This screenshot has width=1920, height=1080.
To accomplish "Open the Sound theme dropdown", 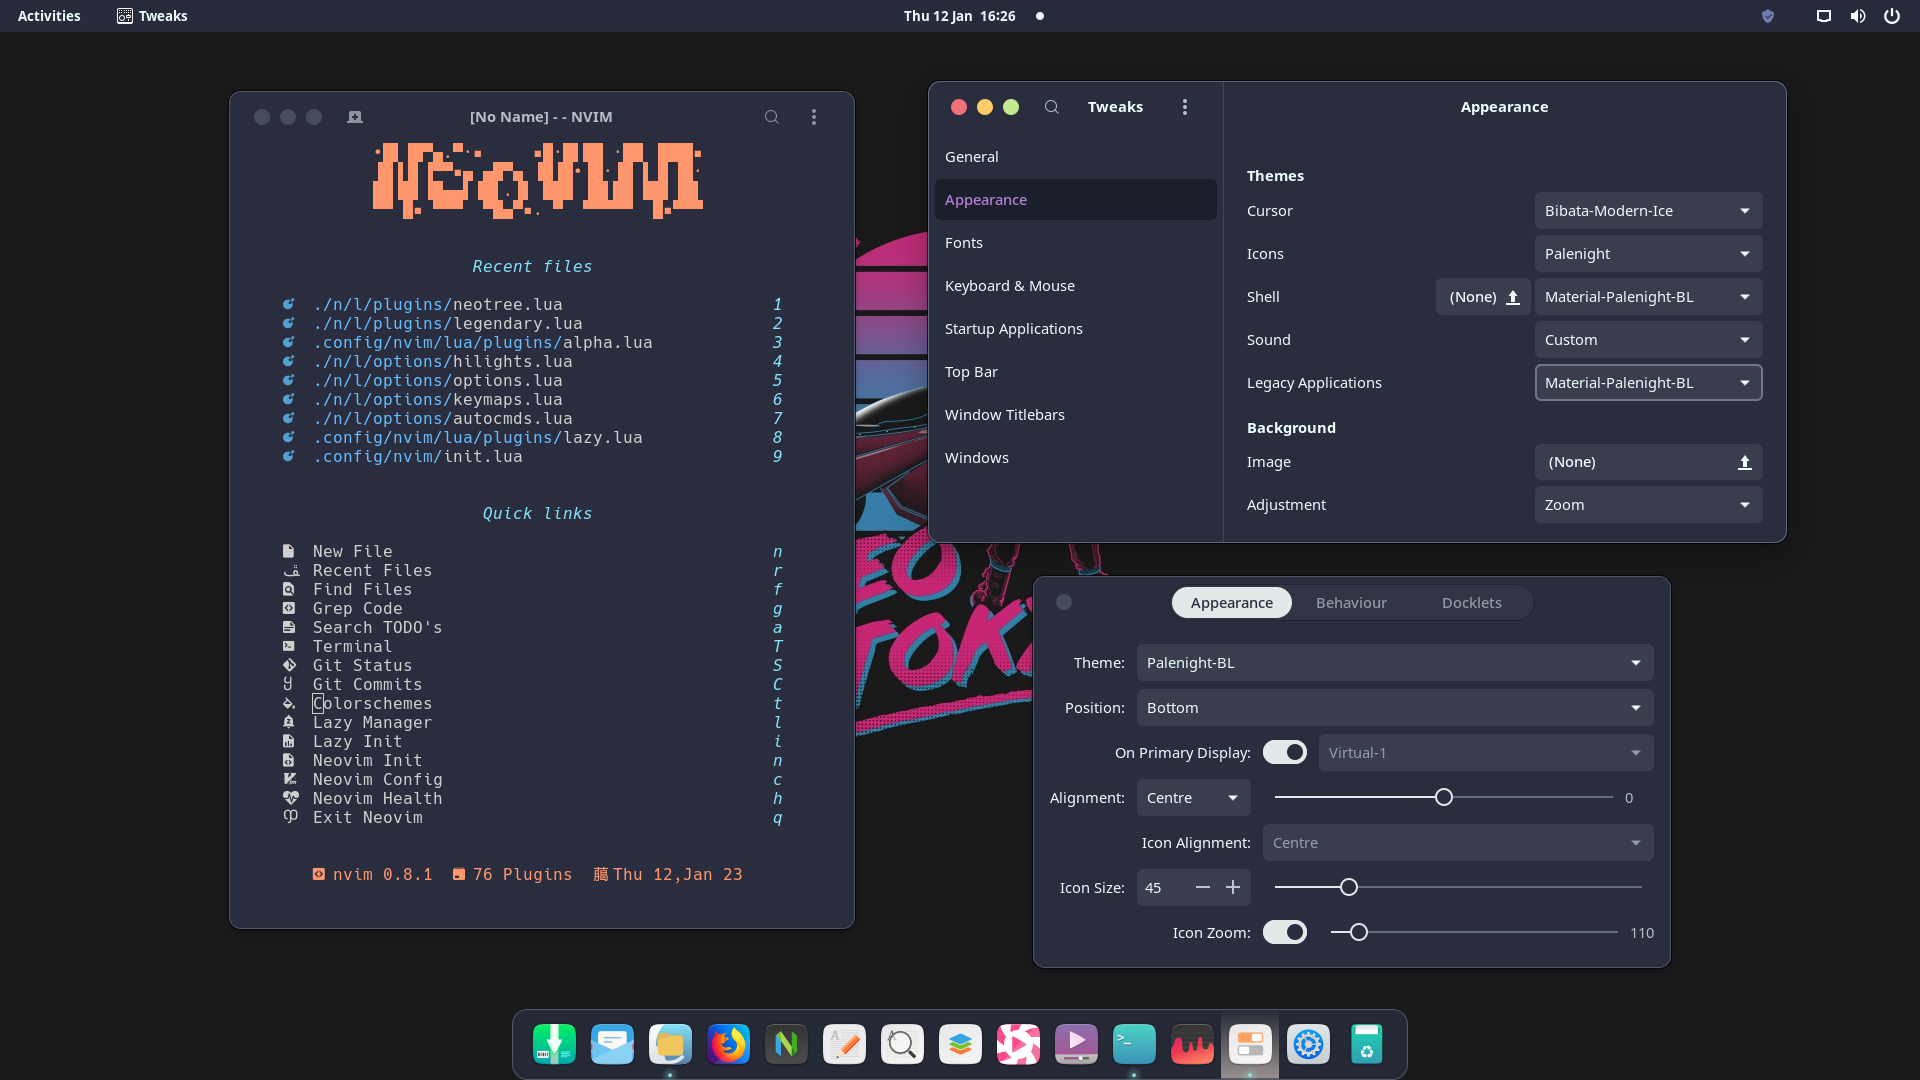I will point(1648,340).
